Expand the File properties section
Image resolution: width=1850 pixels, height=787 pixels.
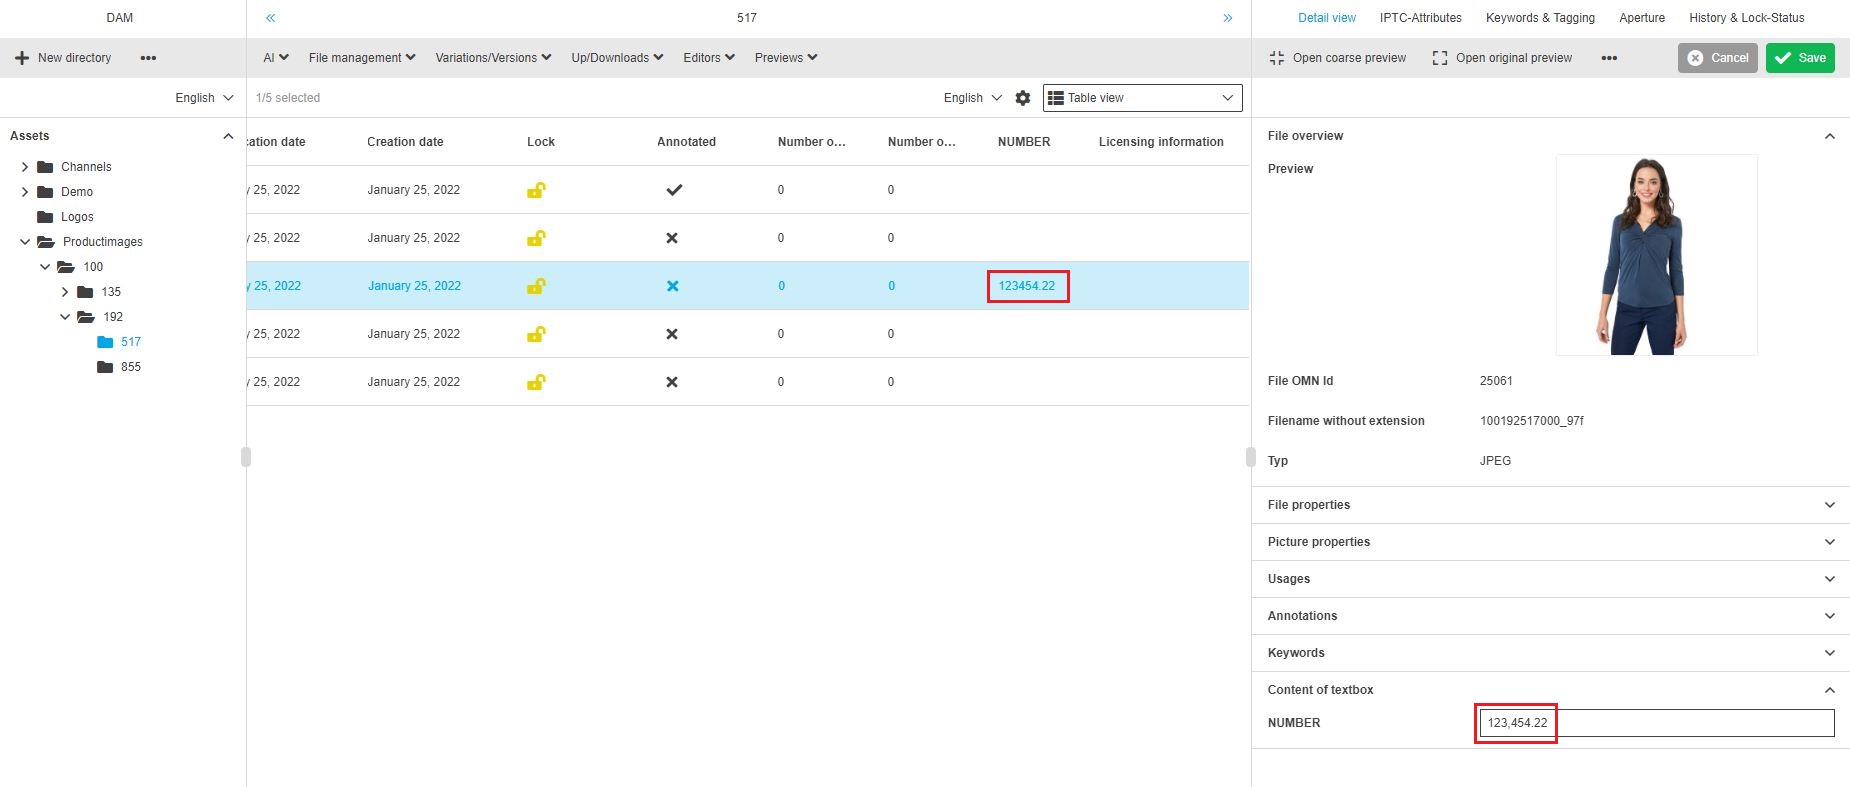coord(1549,505)
